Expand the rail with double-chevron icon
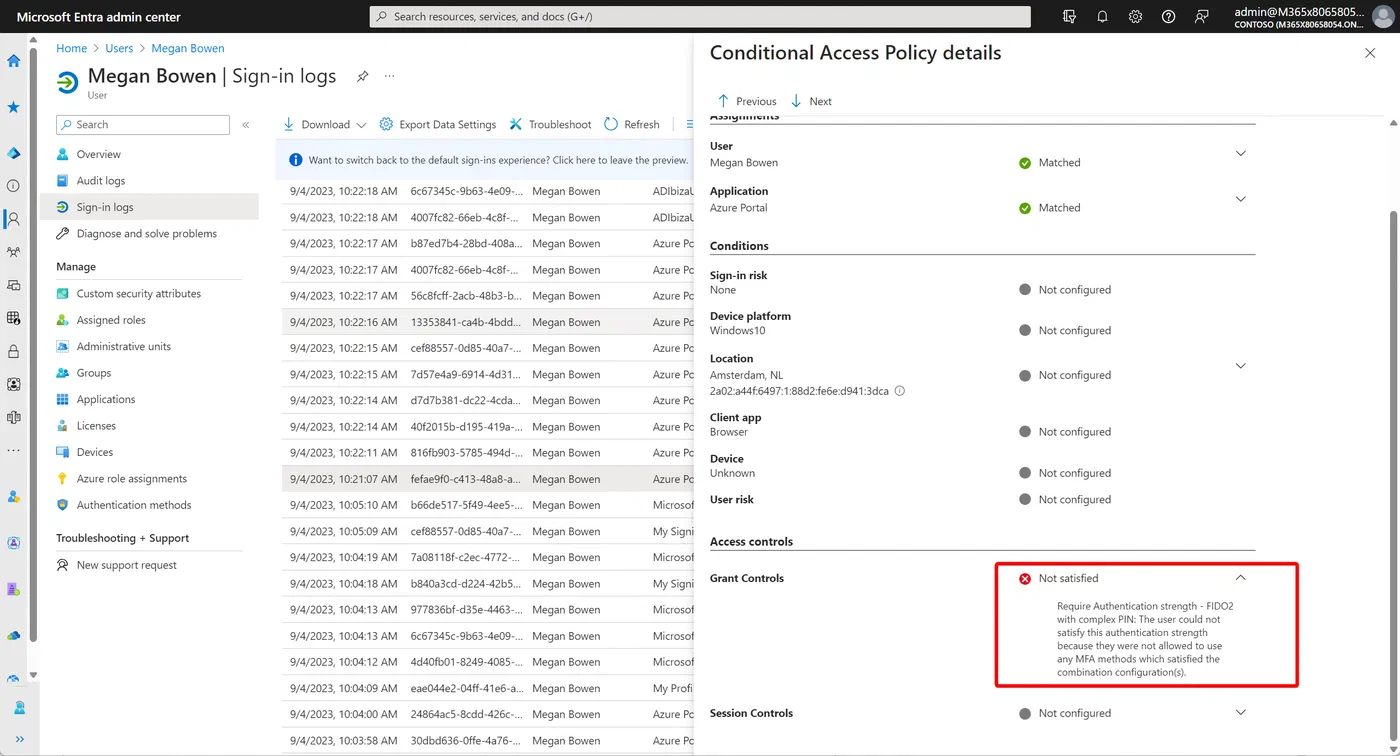 tap(19, 739)
